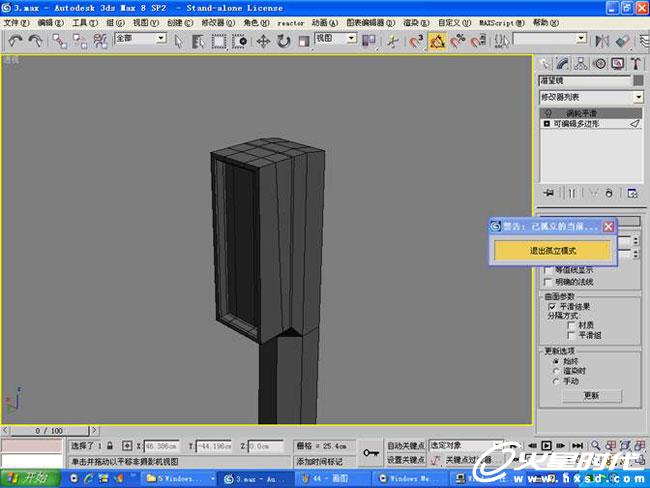
Task: Open the Utilities hammer panel tab
Action: (x=636, y=64)
